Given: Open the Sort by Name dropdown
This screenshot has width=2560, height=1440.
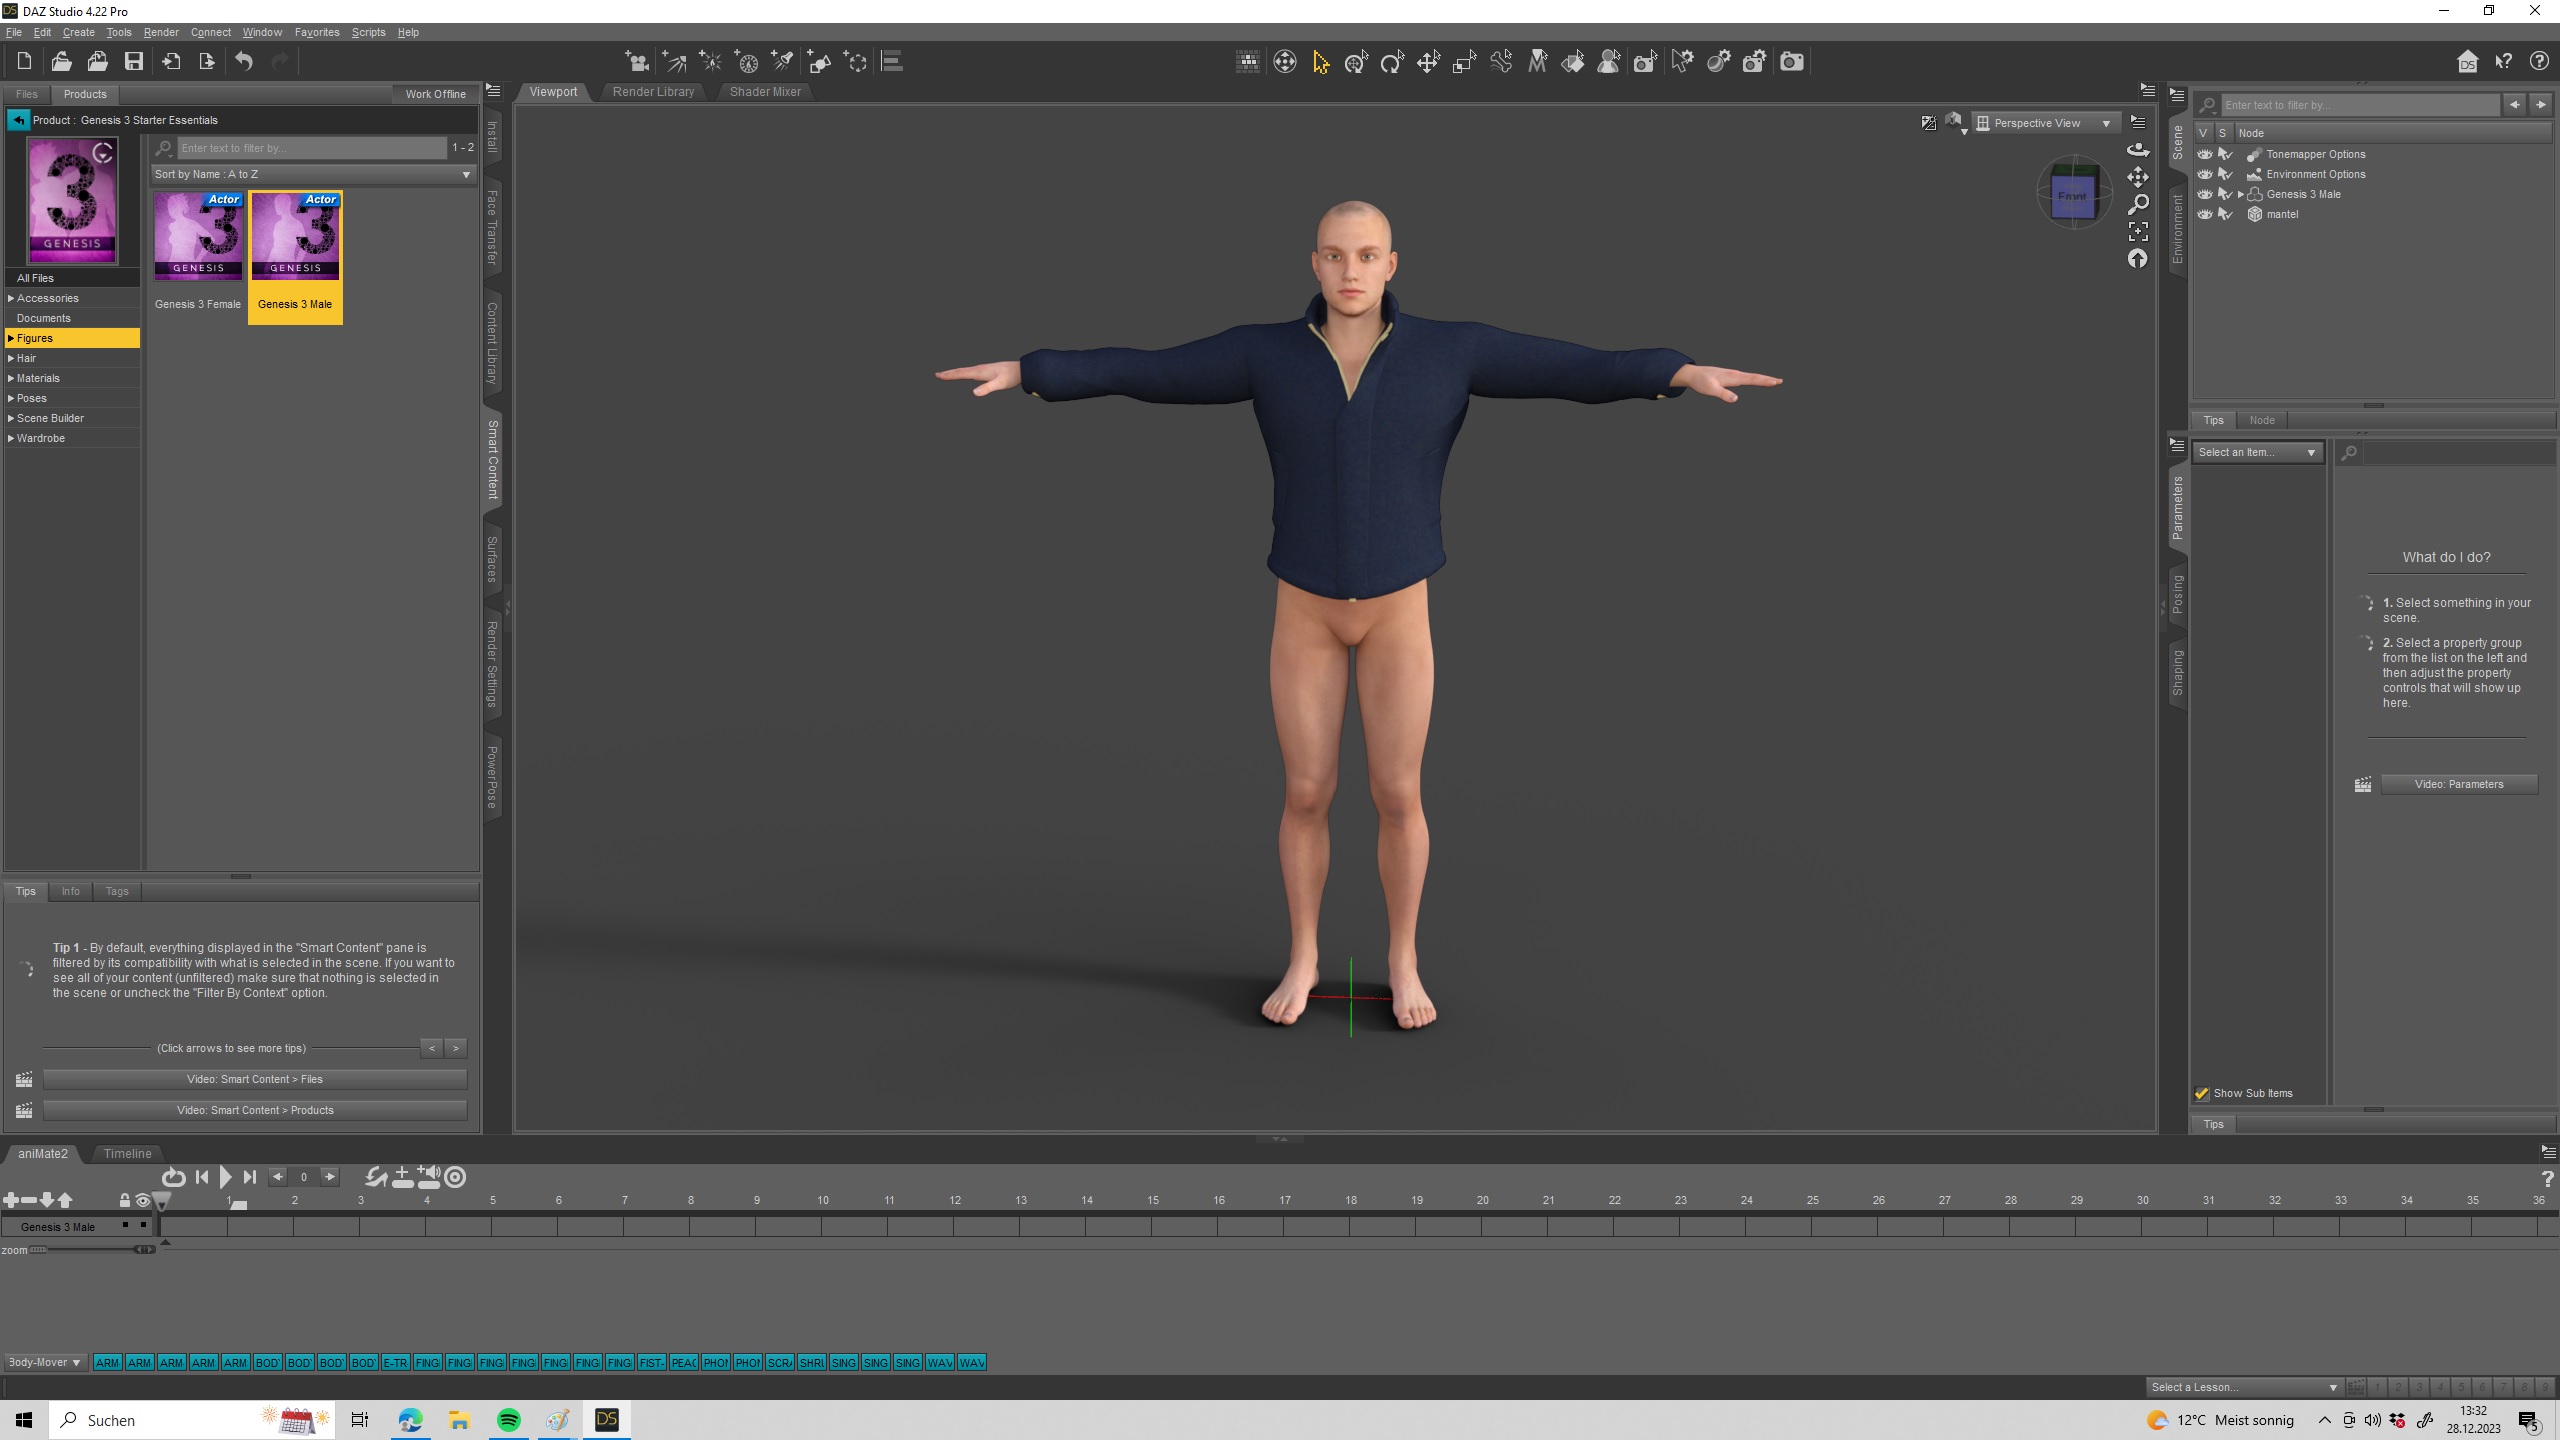Looking at the screenshot, I should click(x=312, y=174).
